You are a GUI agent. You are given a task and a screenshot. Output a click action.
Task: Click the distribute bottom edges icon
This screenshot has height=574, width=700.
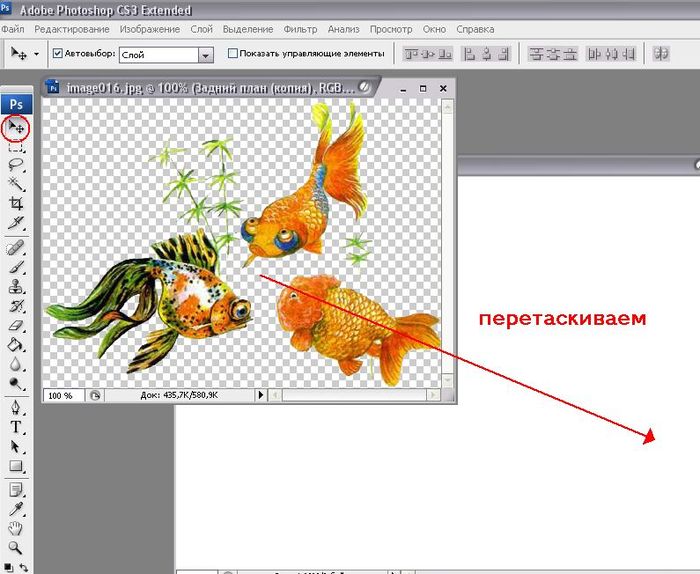tap(570, 54)
